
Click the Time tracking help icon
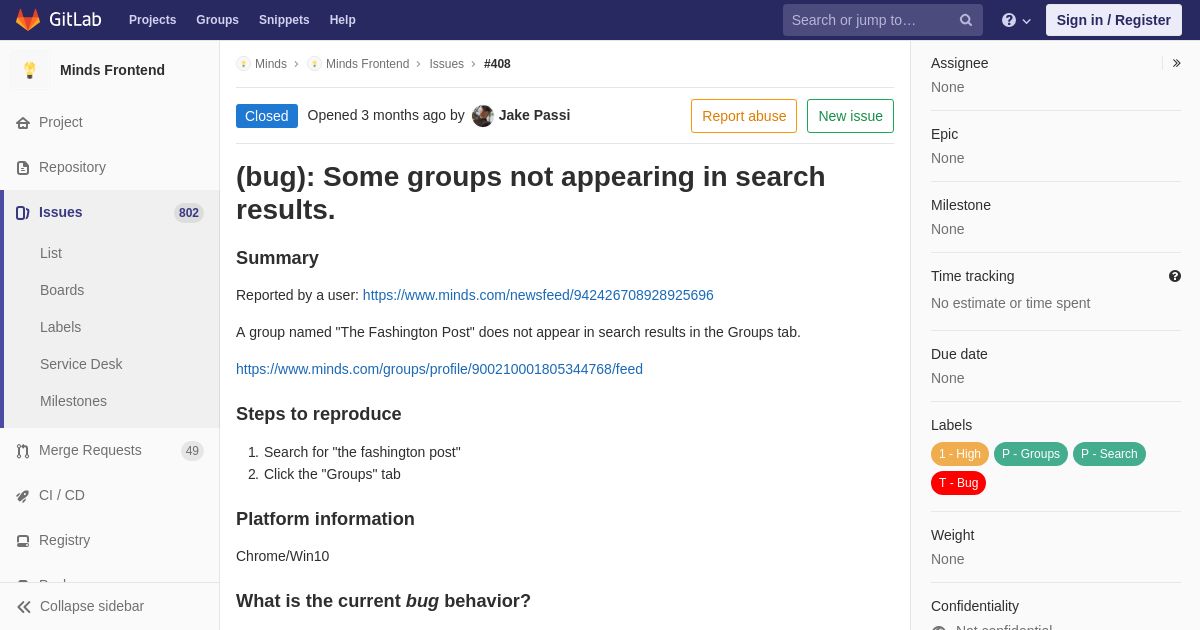coord(1175,276)
